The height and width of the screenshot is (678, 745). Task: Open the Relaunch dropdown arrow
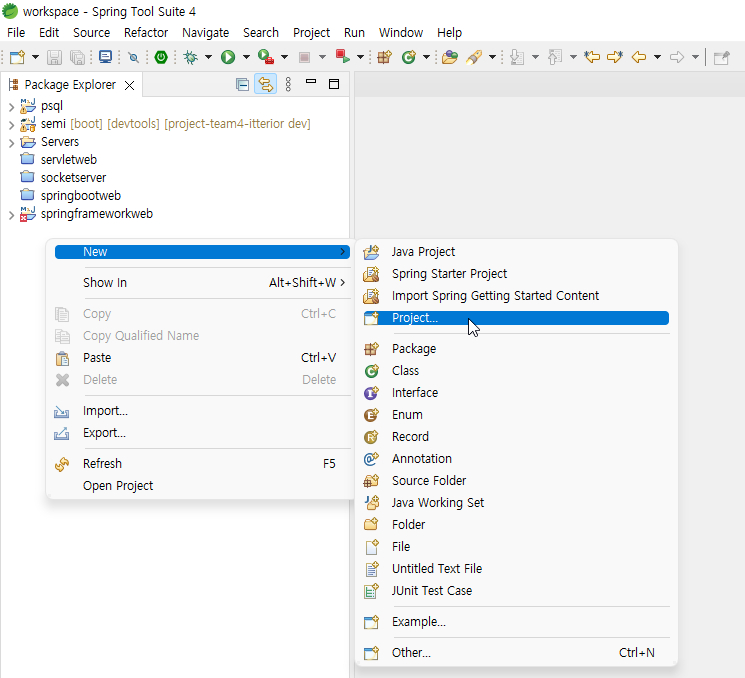pyautogui.click(x=361, y=57)
